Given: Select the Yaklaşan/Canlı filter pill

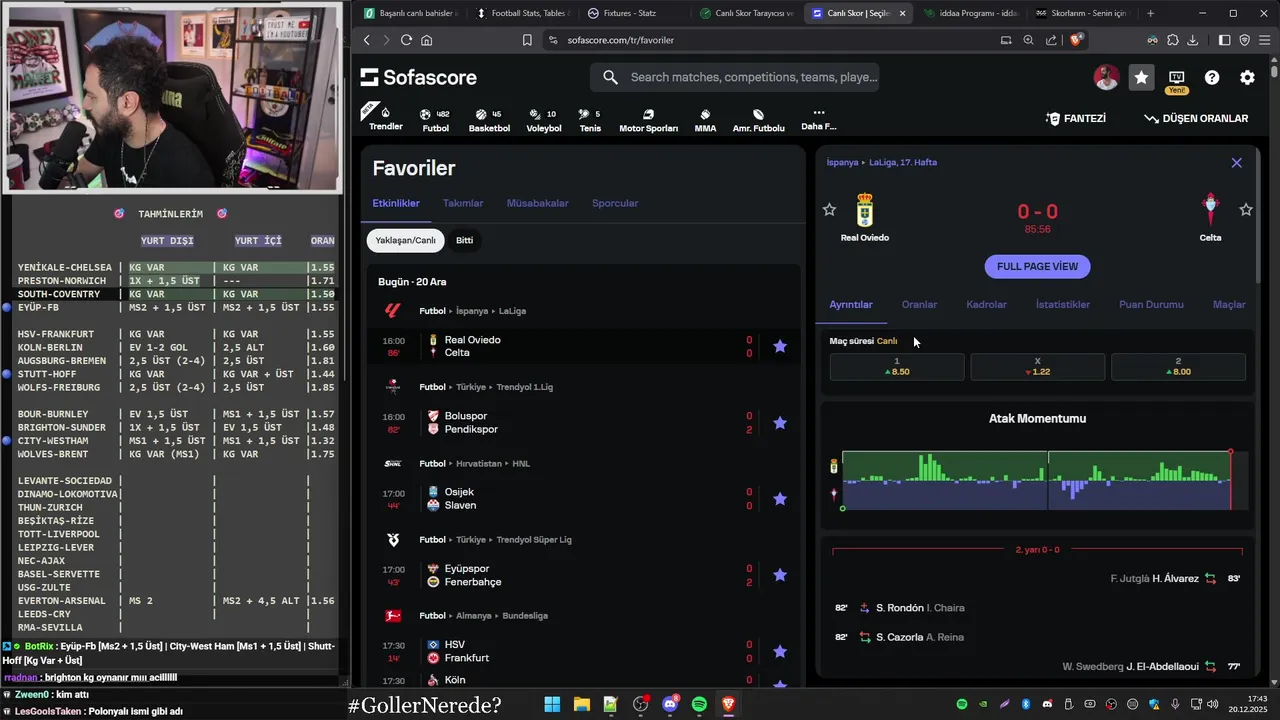Looking at the screenshot, I should coord(405,241).
